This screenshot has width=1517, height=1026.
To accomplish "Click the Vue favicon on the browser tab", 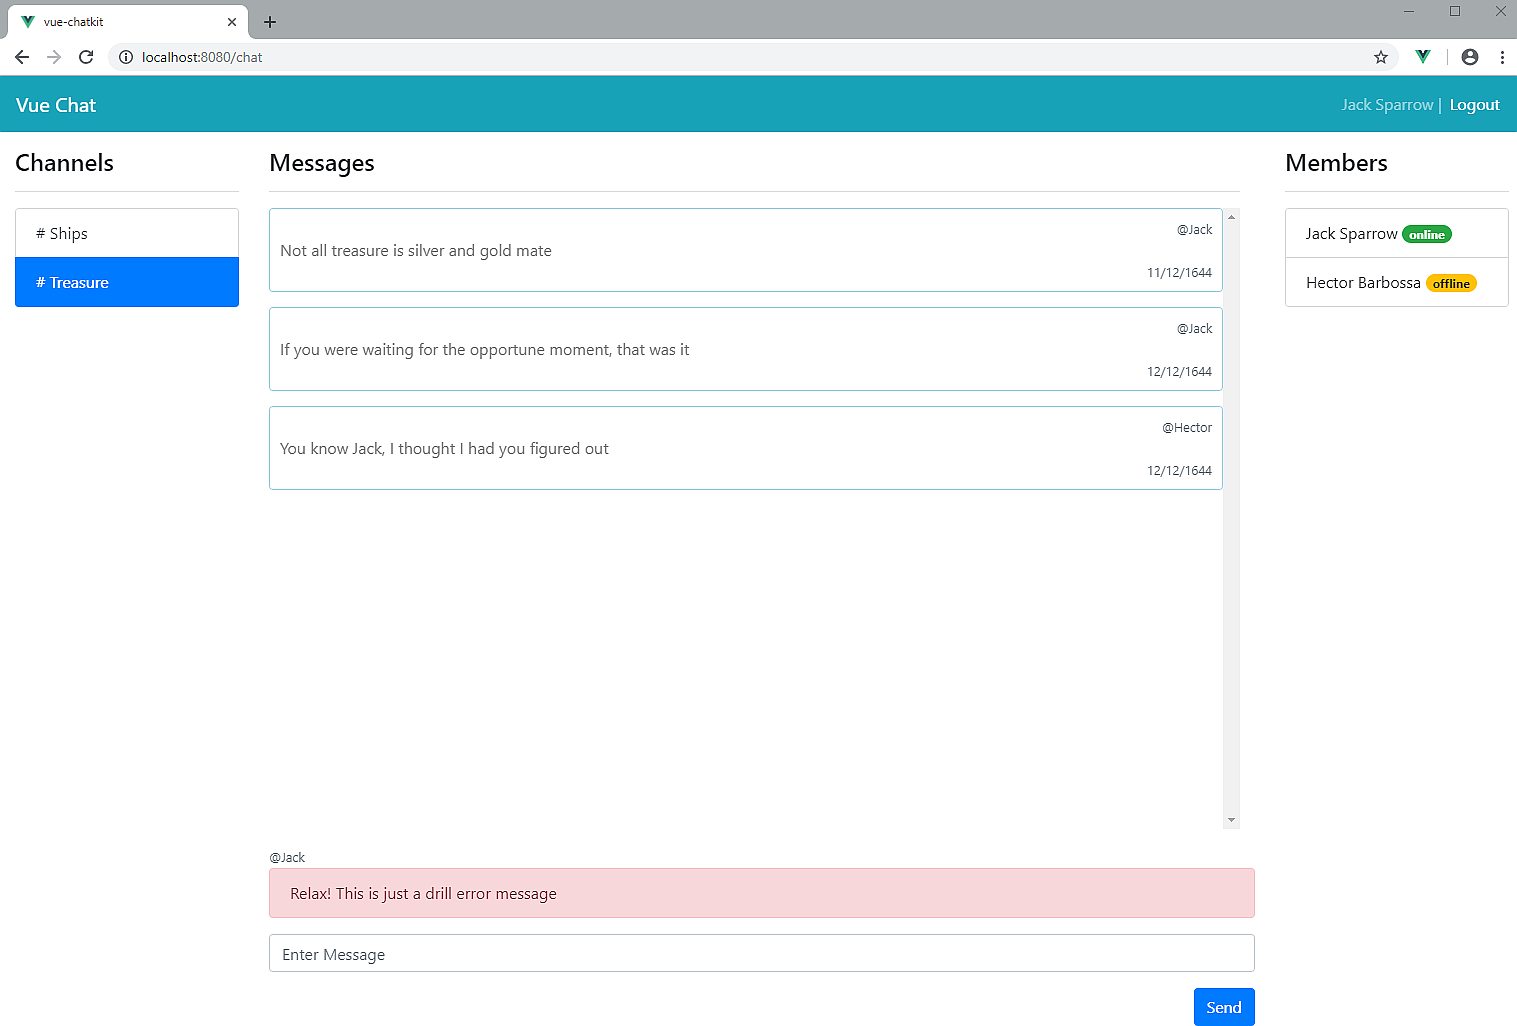I will (27, 21).
